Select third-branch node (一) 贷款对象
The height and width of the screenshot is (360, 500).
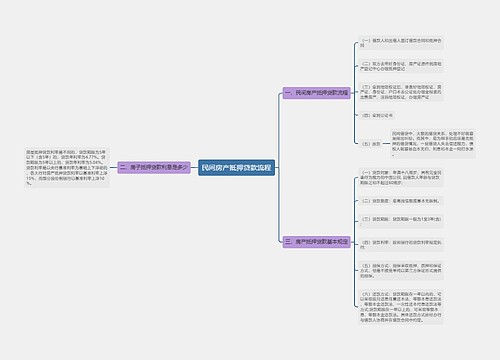401,178
